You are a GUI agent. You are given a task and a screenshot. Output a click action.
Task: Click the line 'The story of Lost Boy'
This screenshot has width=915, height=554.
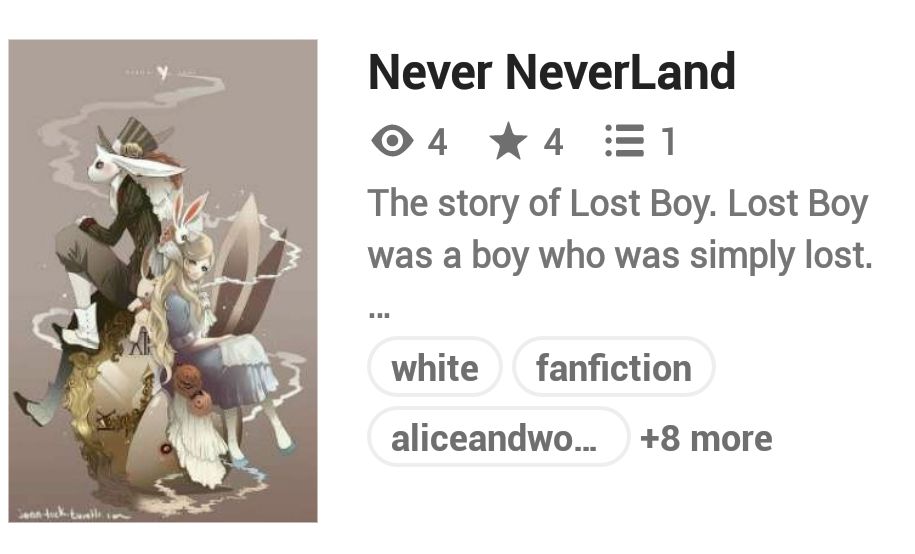[x=618, y=204]
